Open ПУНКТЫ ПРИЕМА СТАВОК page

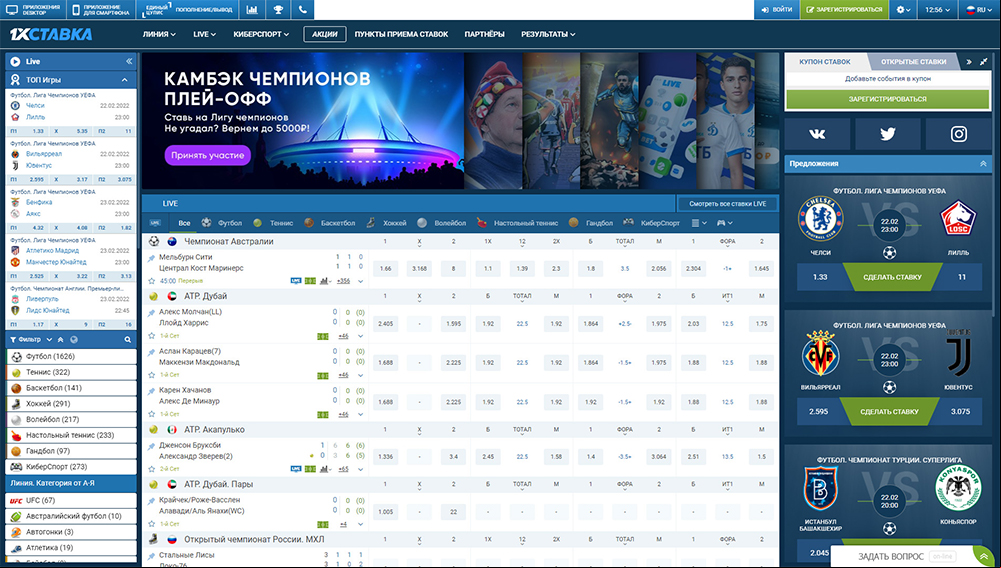(402, 34)
